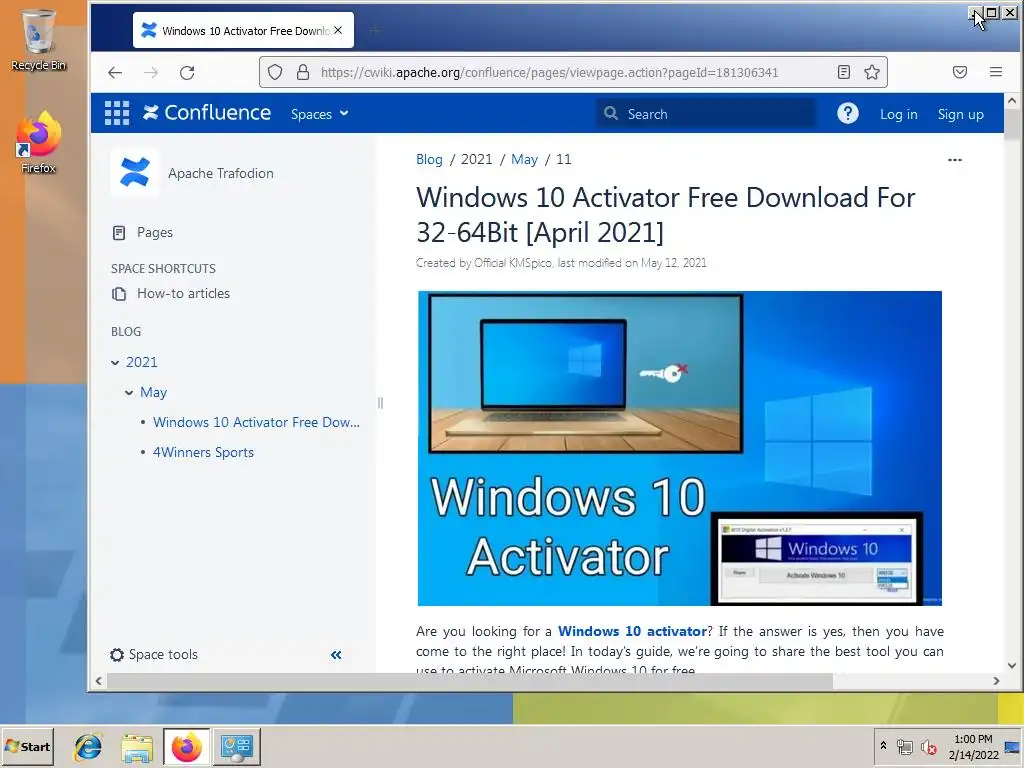Image resolution: width=1024 pixels, height=768 pixels.
Task: Click the show desktop tray button
Action: click(1013, 747)
